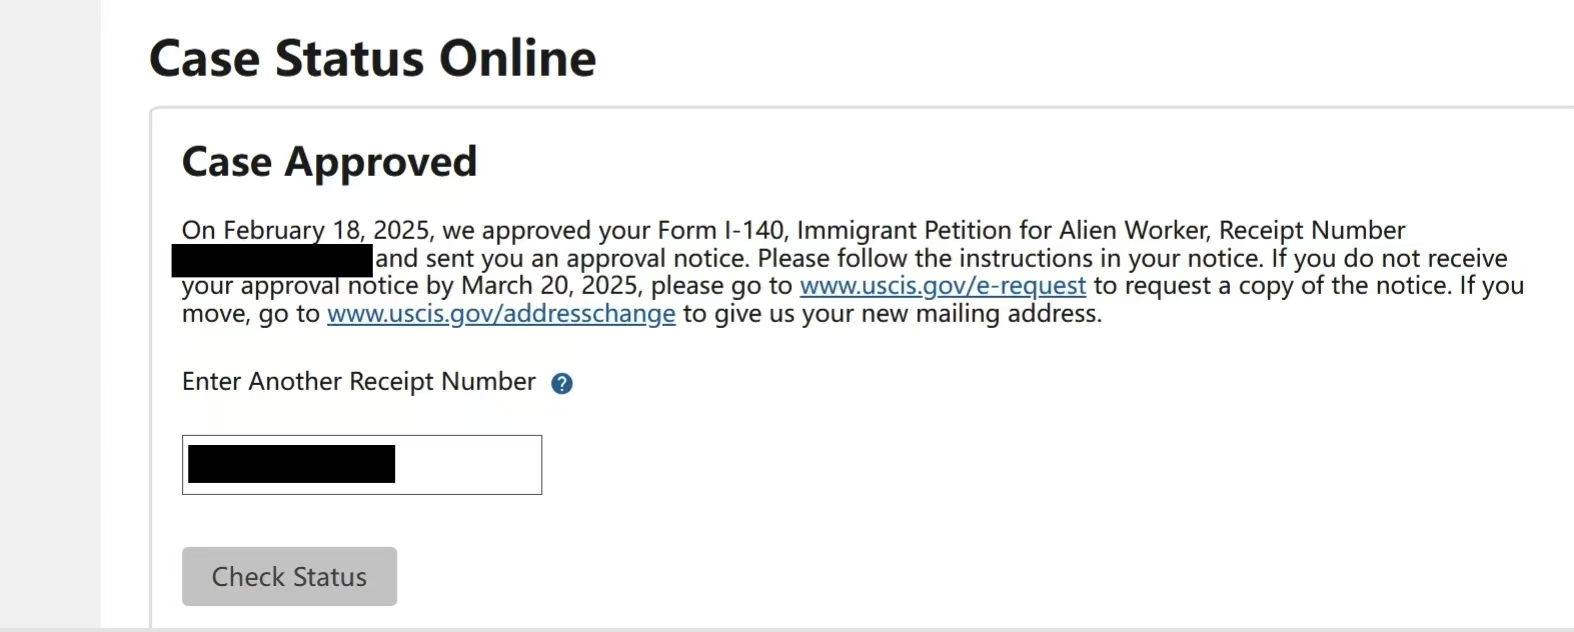
Task: Click the gray left margin panel
Action: (50, 314)
